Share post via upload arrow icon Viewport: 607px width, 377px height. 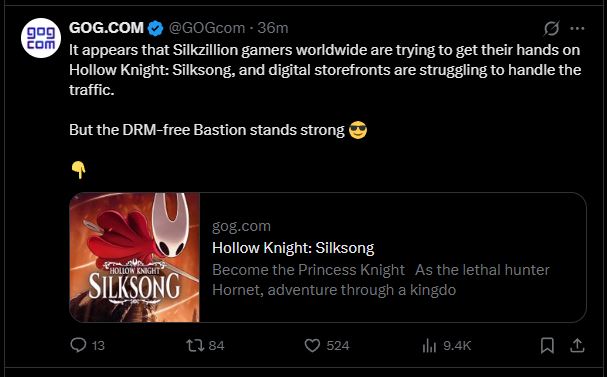click(x=577, y=345)
